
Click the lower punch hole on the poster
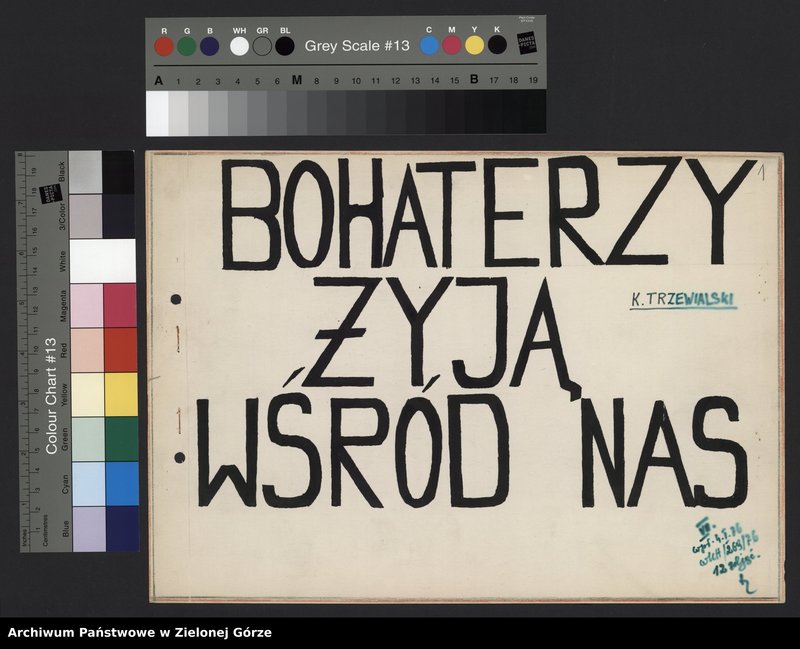coord(179,457)
